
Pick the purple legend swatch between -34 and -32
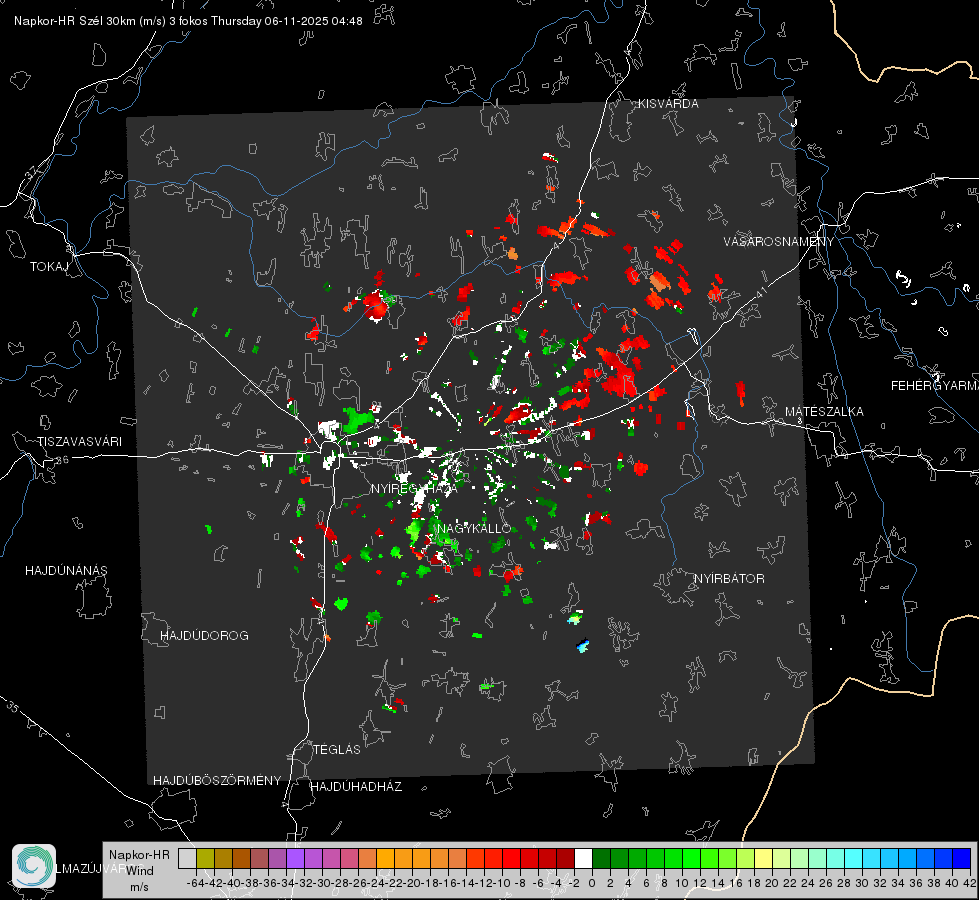point(295,858)
